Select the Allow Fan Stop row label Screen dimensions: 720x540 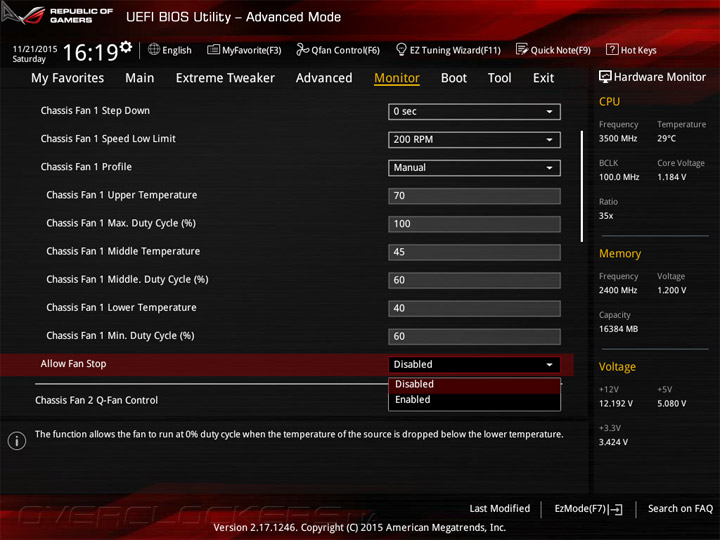[x=73, y=364]
